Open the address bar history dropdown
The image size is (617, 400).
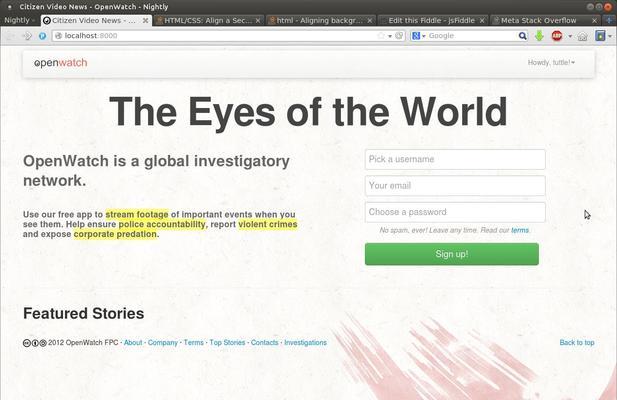tap(390, 36)
